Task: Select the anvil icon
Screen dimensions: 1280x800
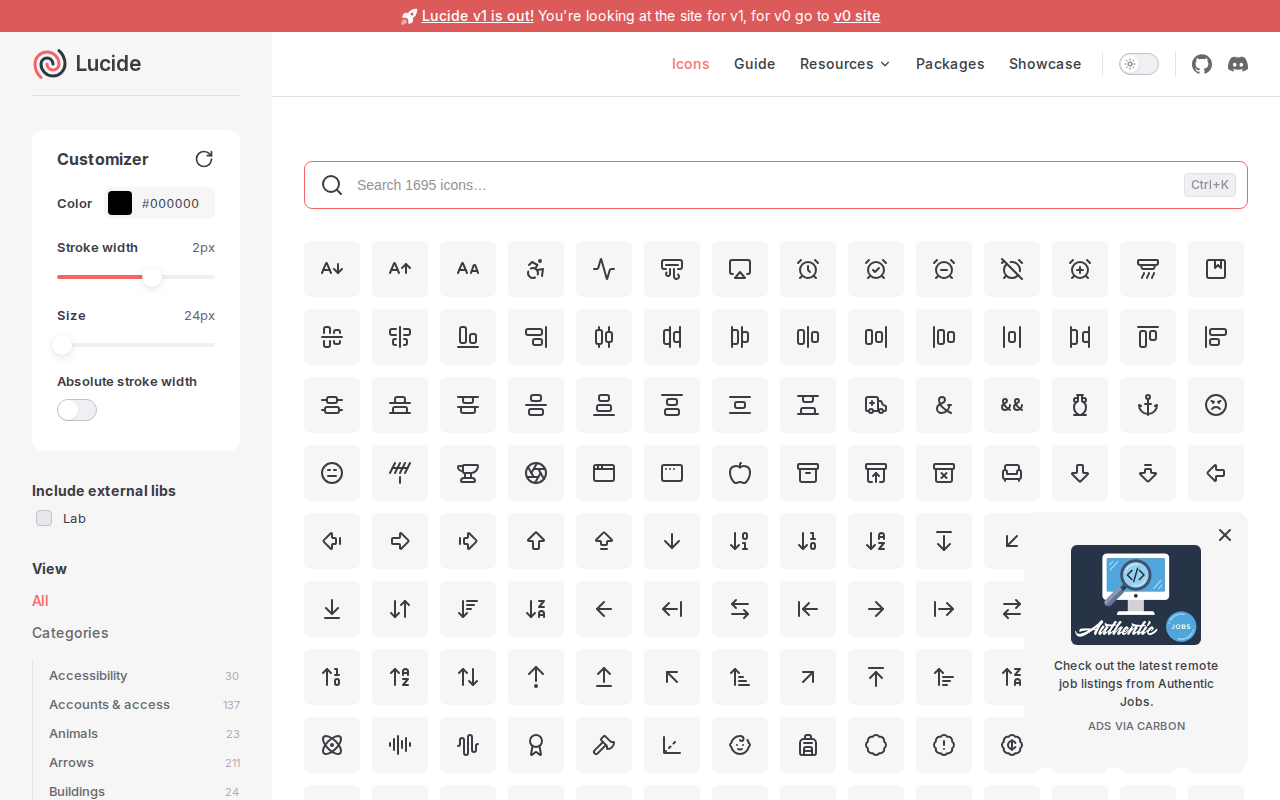Action: coord(468,473)
